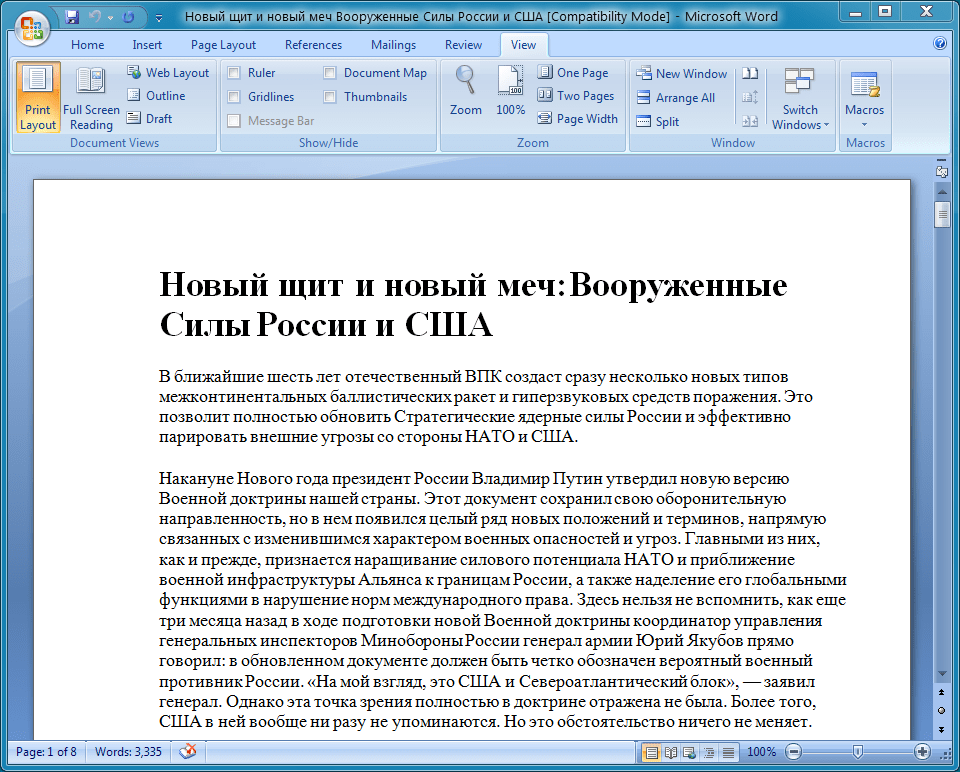The width and height of the screenshot is (960, 772).
Task: Click View Side by Side icon
Action: pos(750,73)
